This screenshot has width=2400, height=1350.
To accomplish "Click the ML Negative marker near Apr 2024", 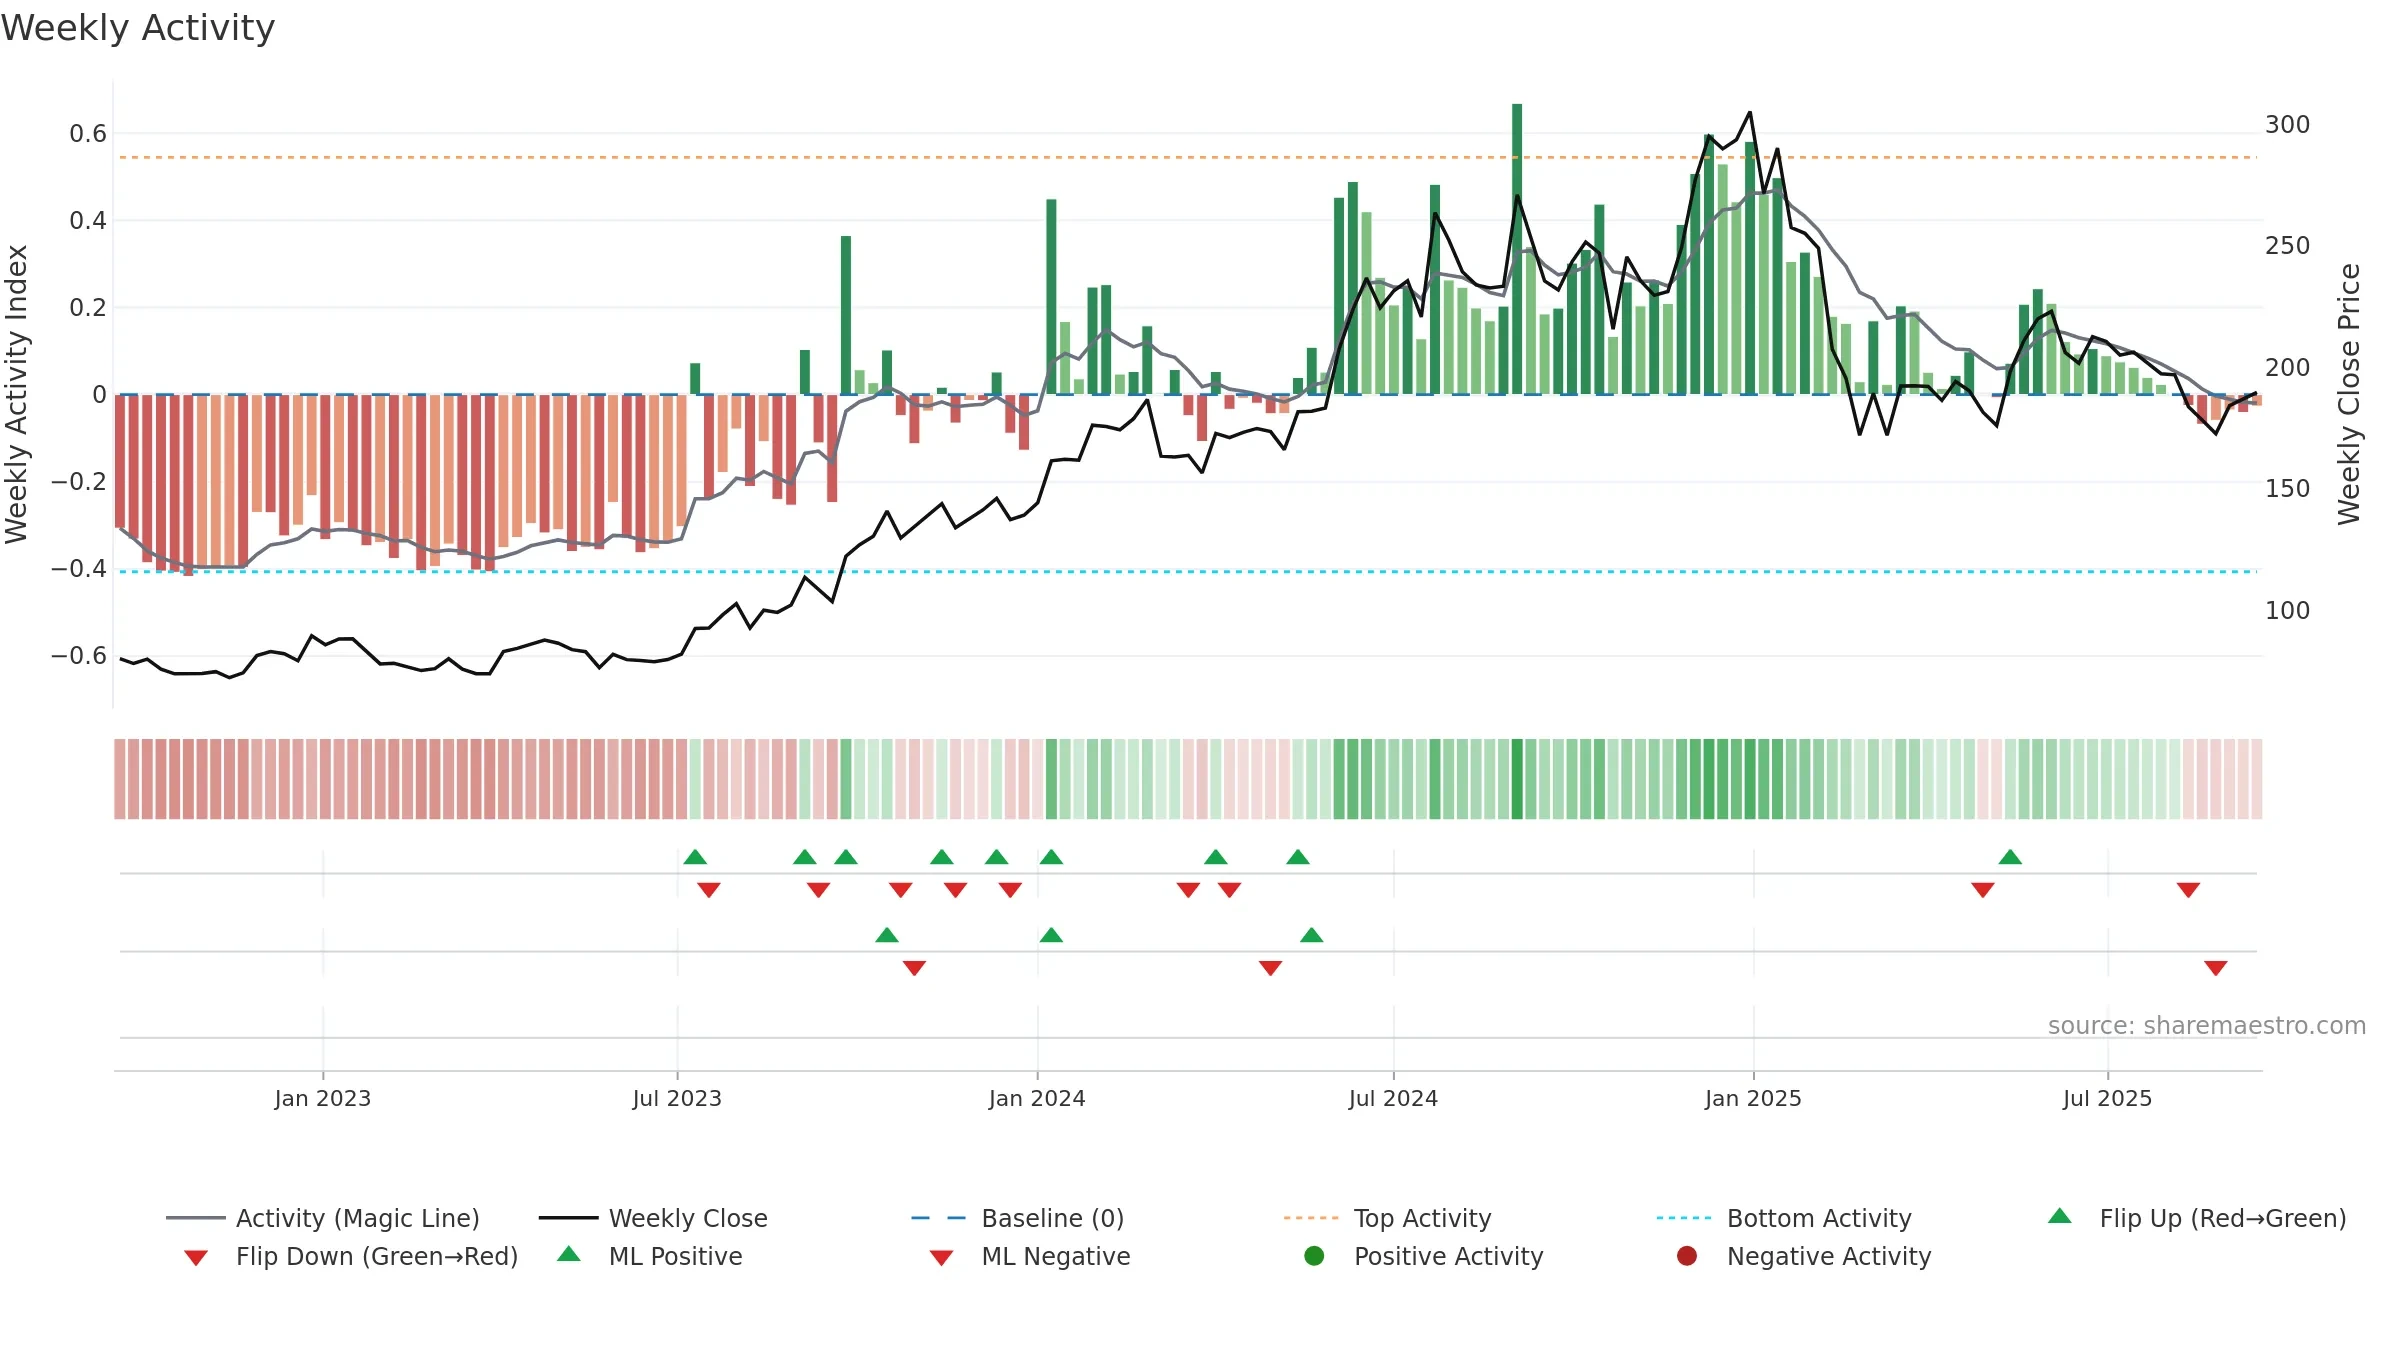I will 1270,968.
